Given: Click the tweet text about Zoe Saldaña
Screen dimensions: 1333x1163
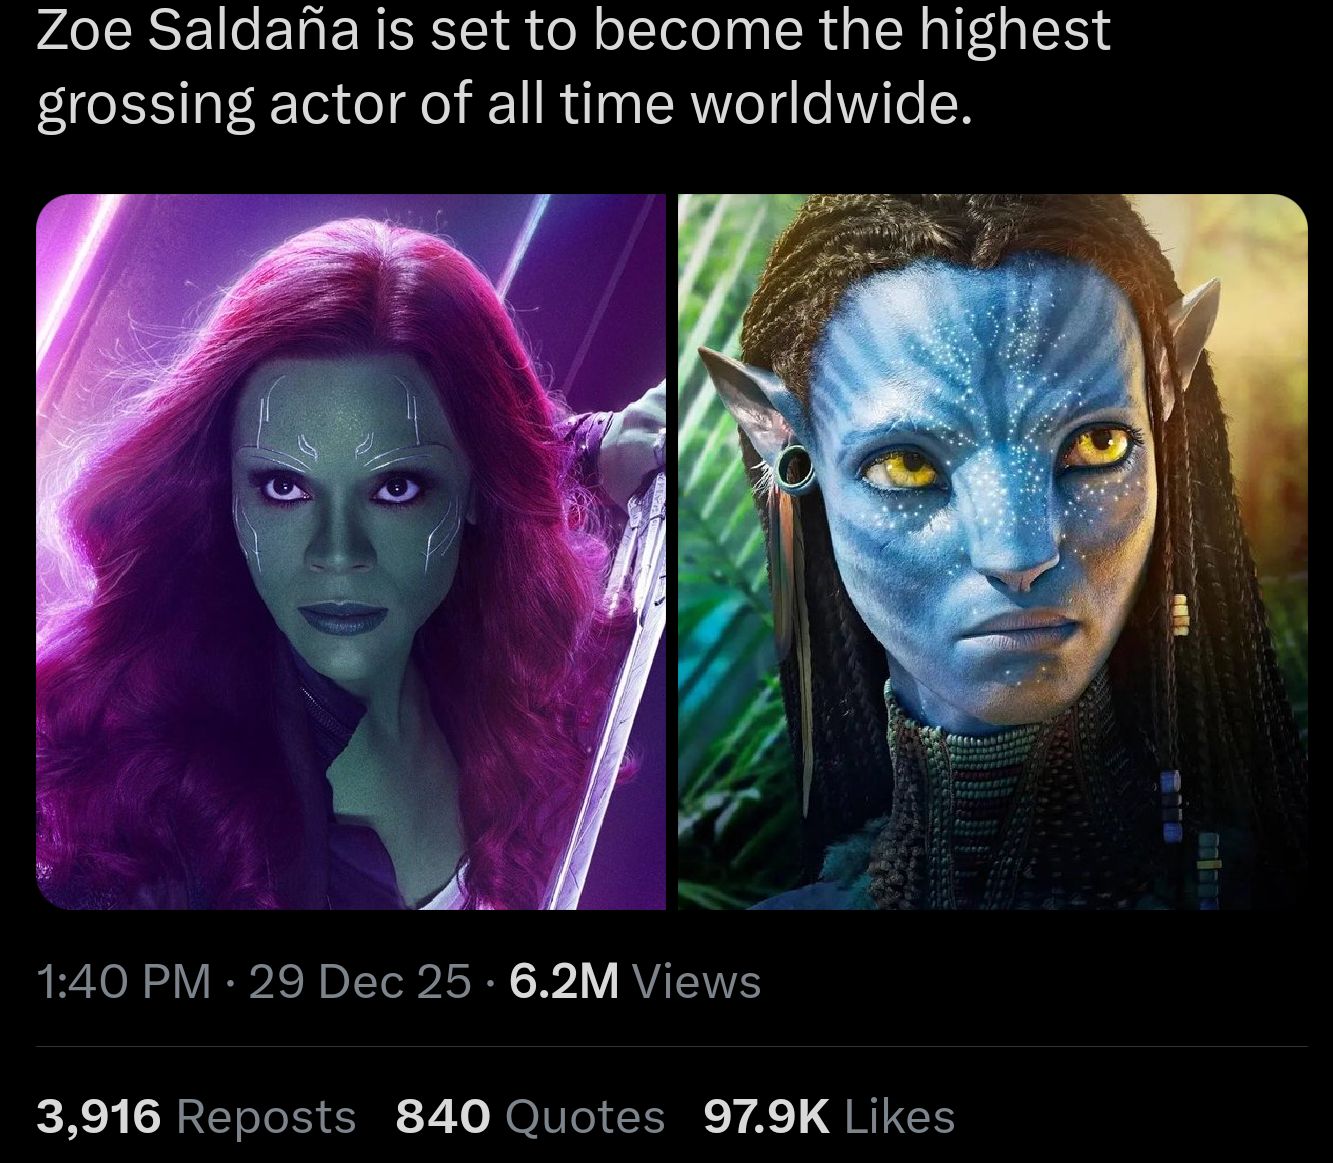Looking at the screenshot, I should pyautogui.click(x=573, y=66).
